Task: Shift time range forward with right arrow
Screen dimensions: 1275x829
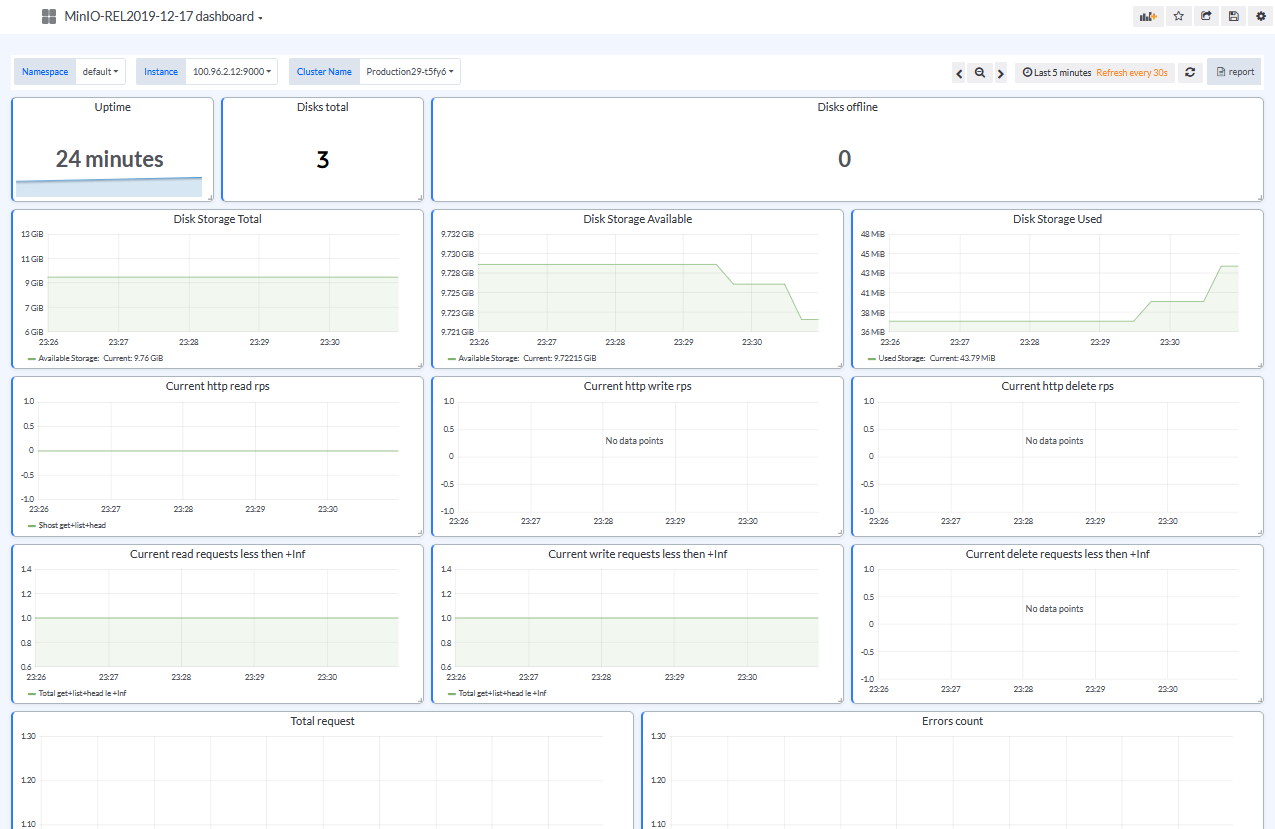Action: [1001, 73]
